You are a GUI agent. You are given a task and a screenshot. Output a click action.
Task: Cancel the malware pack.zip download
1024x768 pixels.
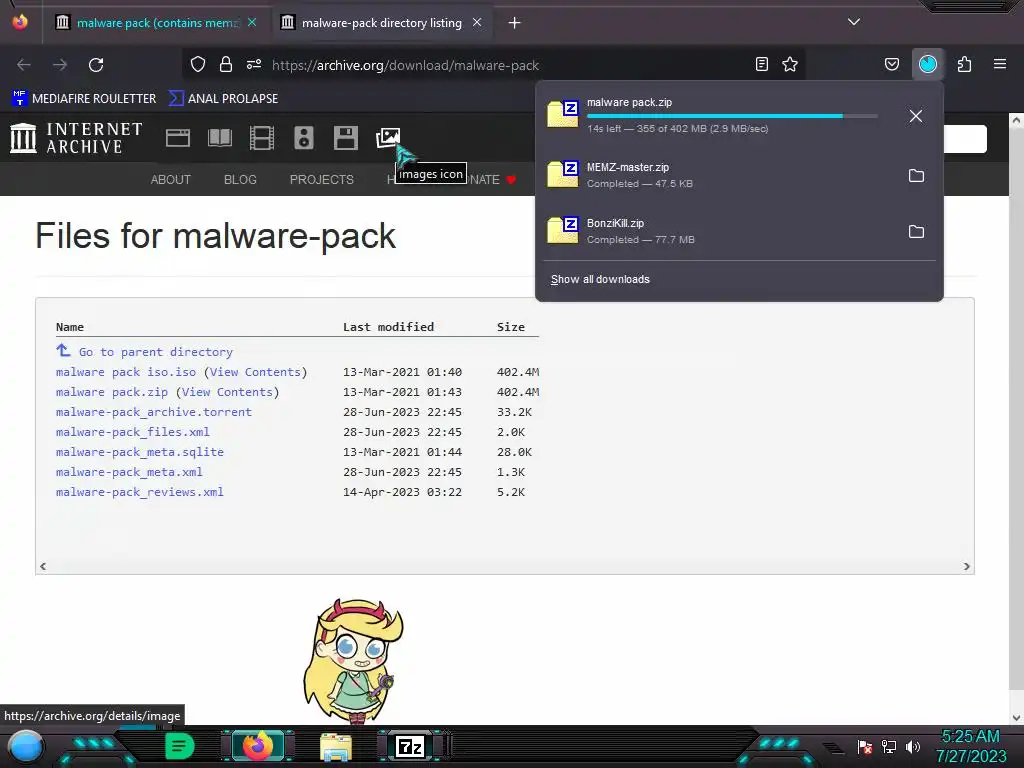coord(916,116)
